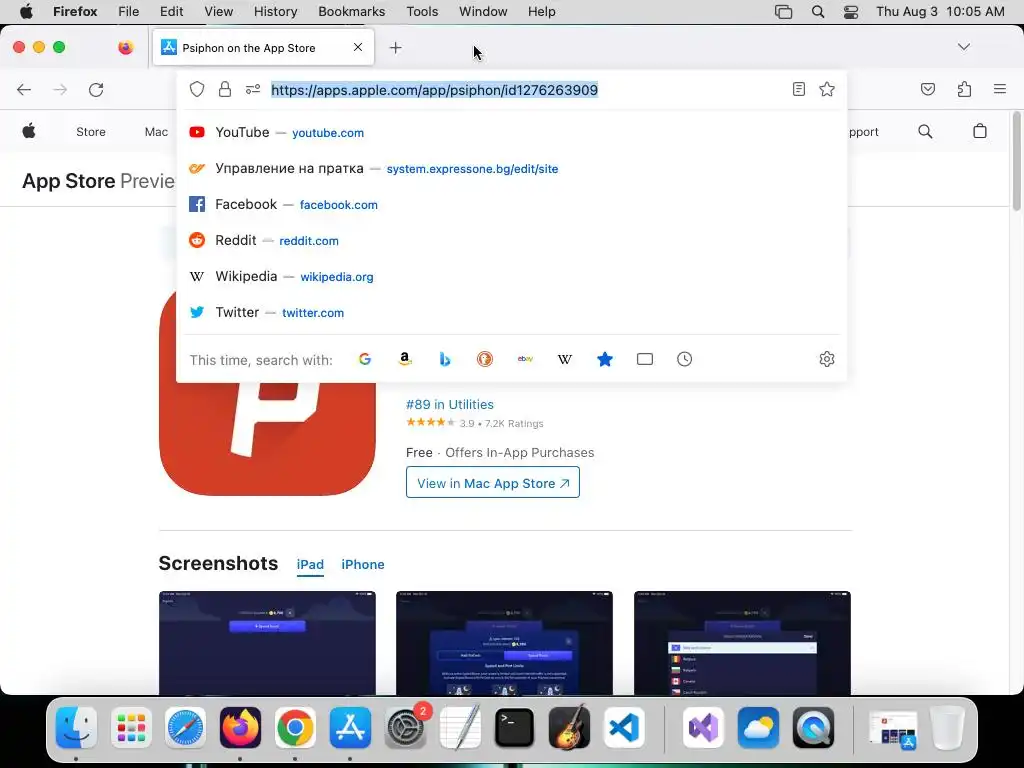This screenshot has width=1024, height=768.
Task: Open Save to Pocket button
Action: coord(928,89)
